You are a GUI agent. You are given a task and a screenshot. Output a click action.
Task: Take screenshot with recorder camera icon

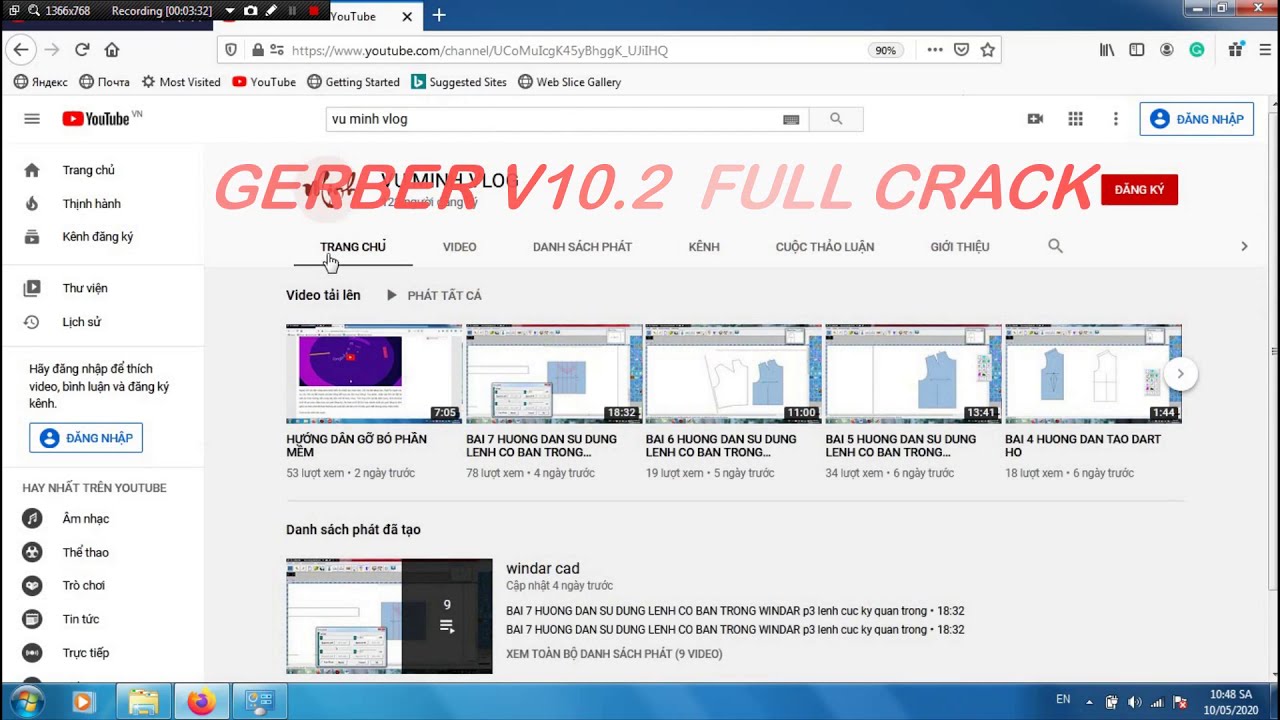coord(250,11)
